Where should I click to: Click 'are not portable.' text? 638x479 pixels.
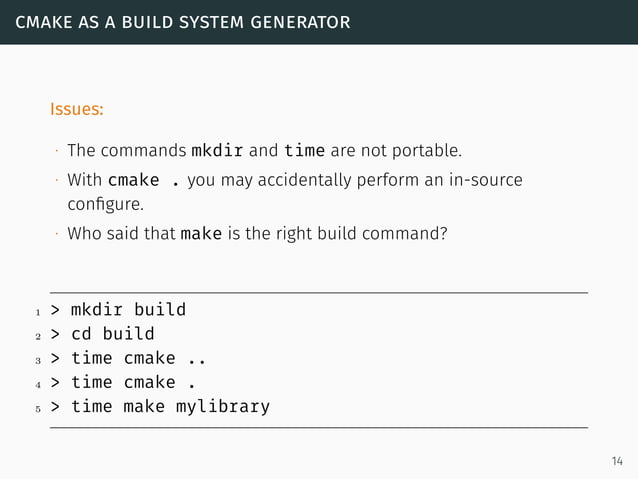click(x=396, y=152)
